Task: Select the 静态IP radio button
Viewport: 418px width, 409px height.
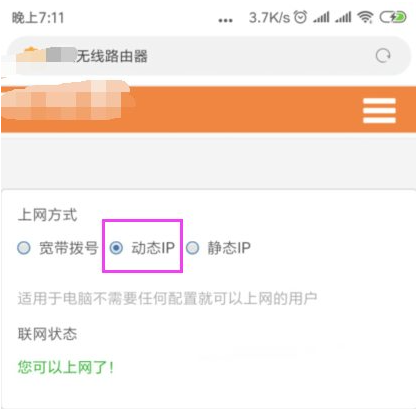Action: tap(192, 248)
